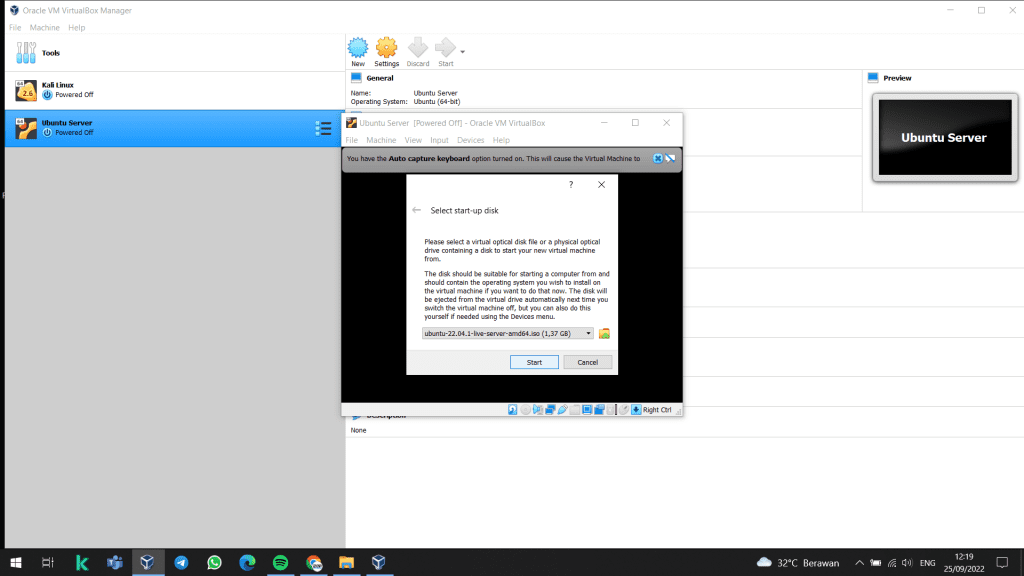The height and width of the screenshot is (576, 1024).
Task: Dismiss the Auto capture keyboard notification
Action: [657, 158]
